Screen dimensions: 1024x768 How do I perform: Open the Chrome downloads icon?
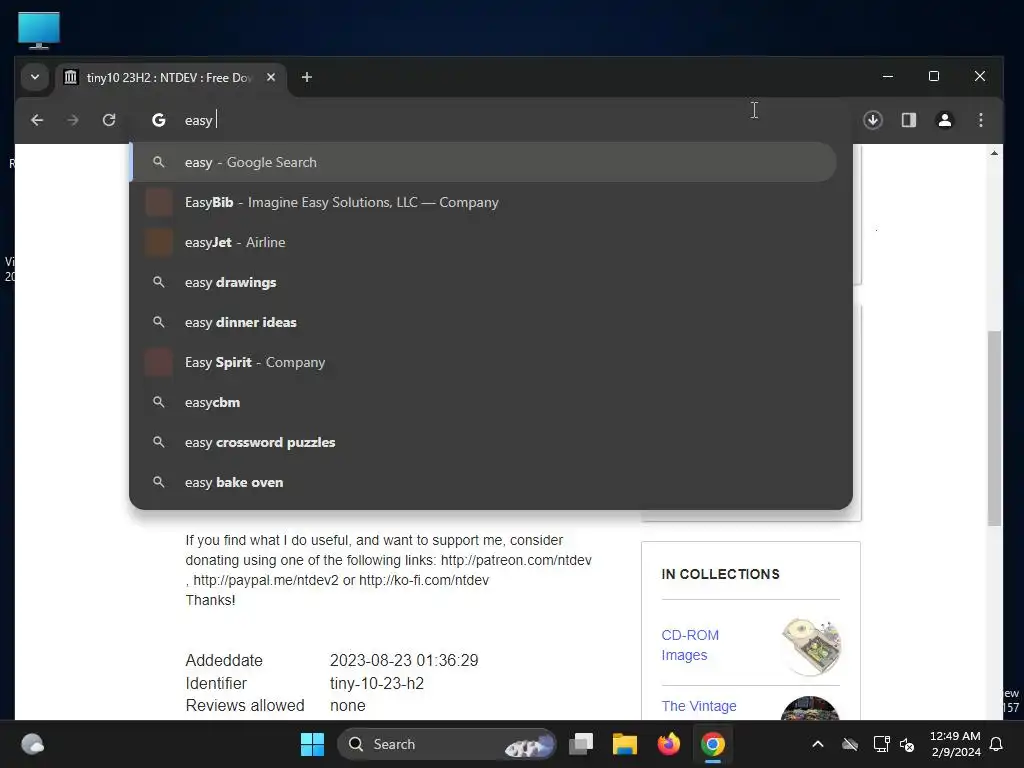pyautogui.click(x=872, y=120)
